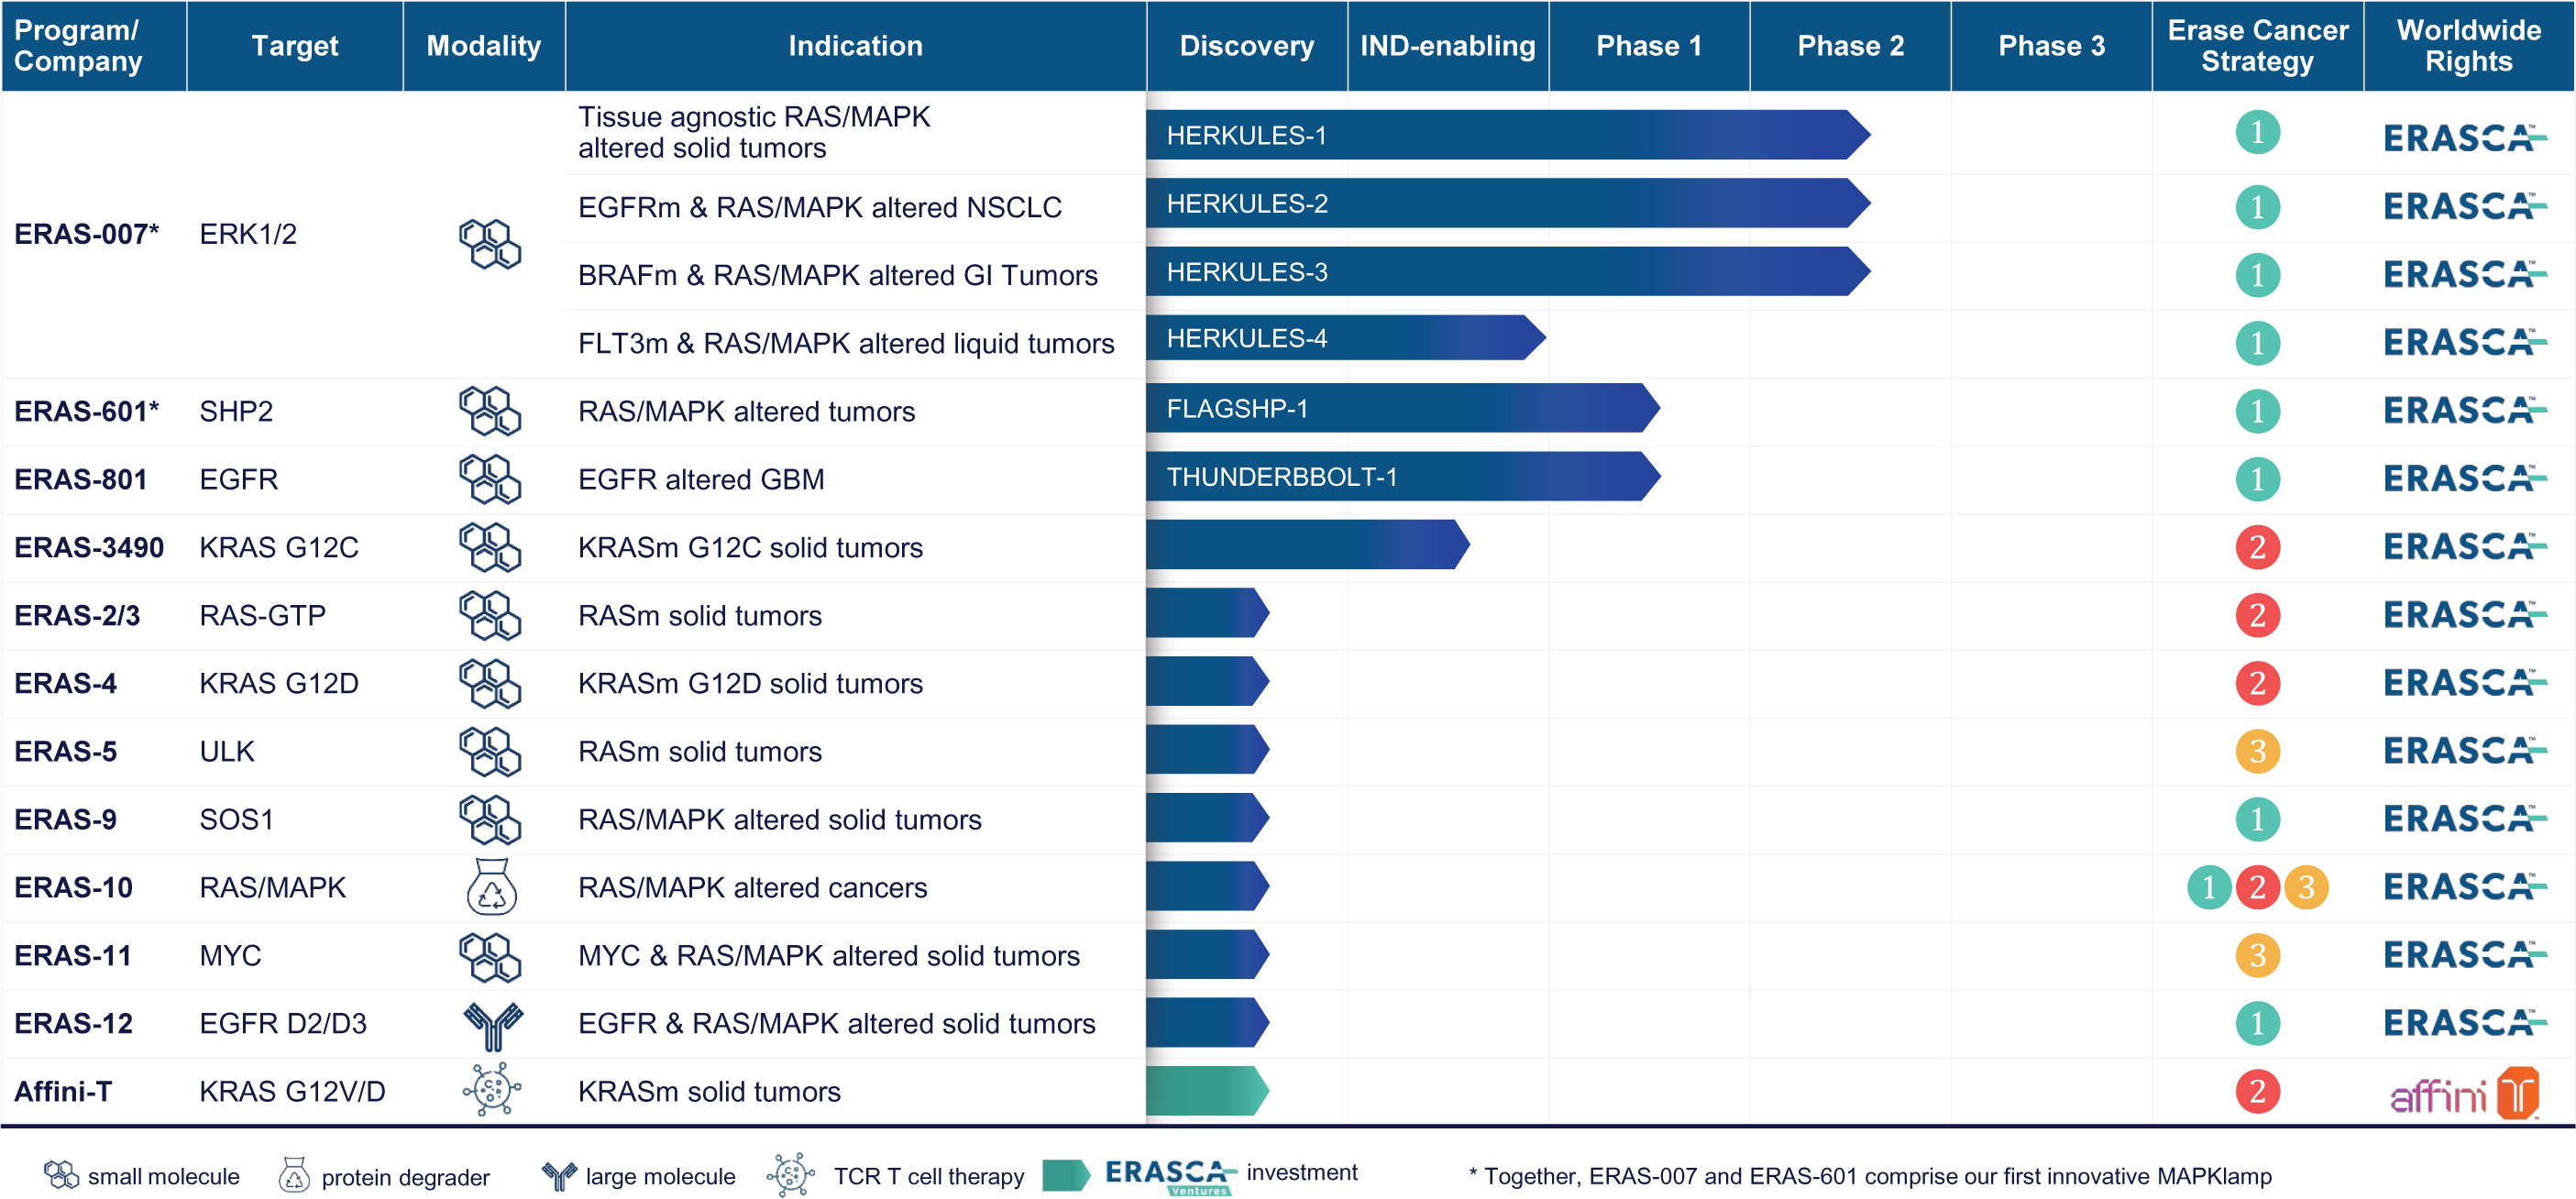
Task: Click the KRAS G12V/D target cell
Action: [292, 1091]
